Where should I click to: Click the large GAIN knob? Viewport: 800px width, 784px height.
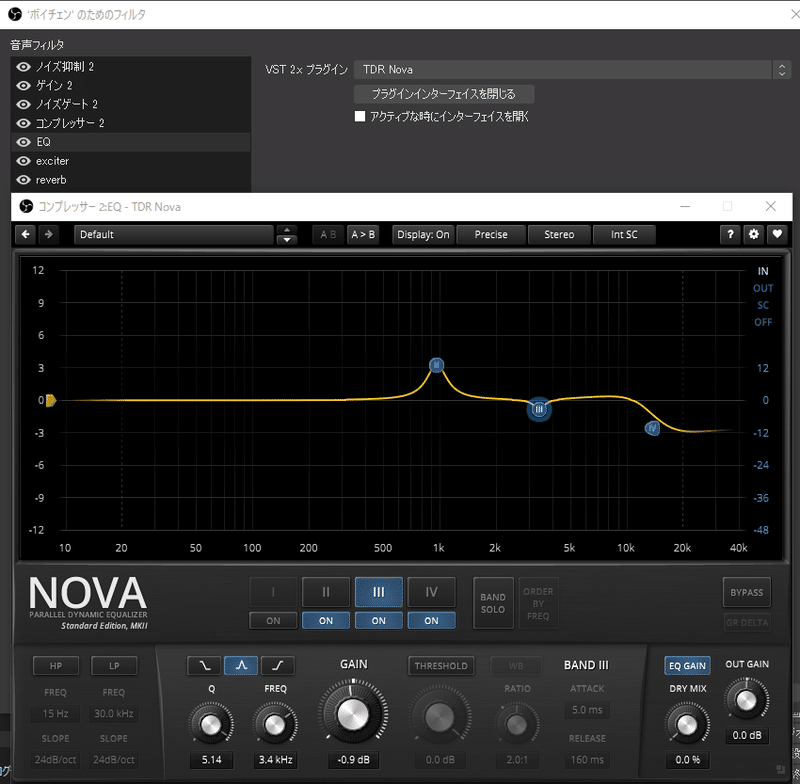click(353, 712)
